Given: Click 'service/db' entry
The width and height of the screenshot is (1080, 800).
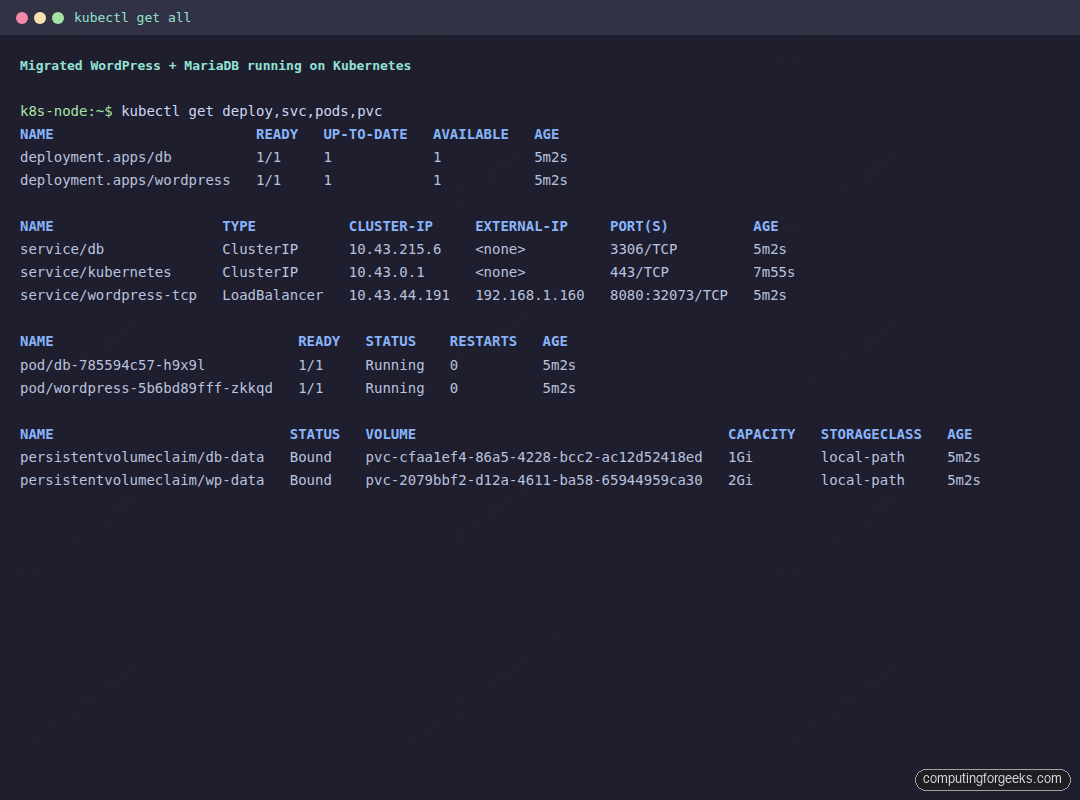Looking at the screenshot, I should click(62, 249).
